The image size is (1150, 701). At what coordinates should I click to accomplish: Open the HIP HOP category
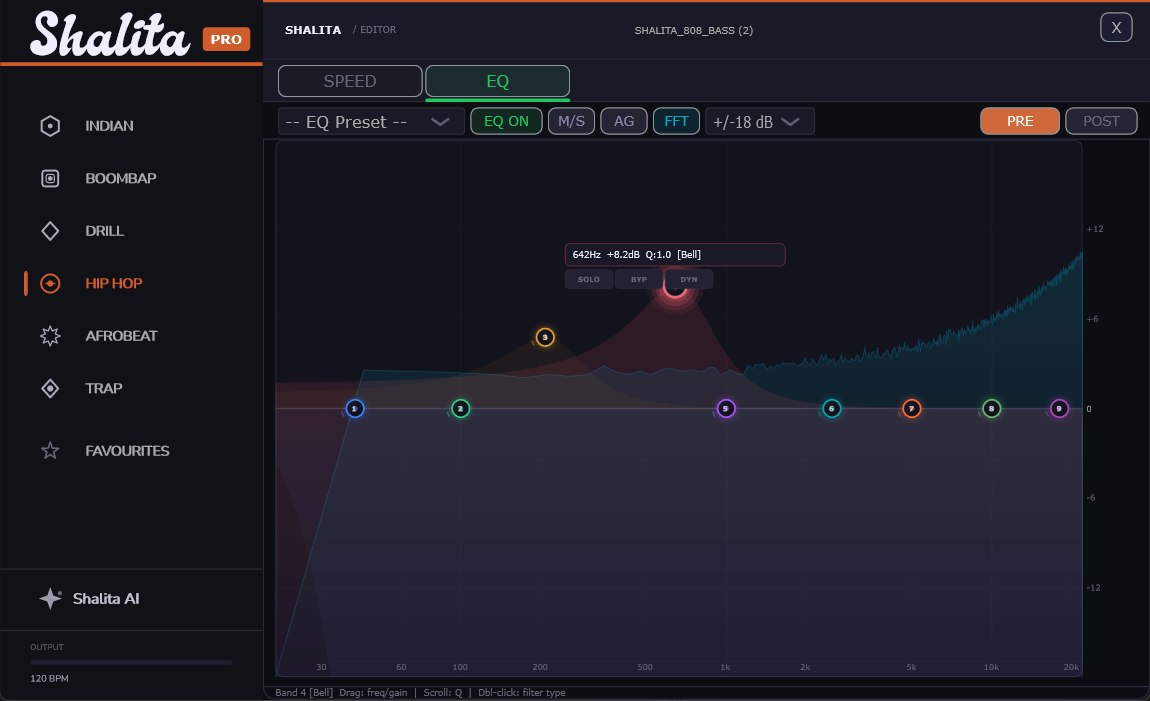pyautogui.click(x=114, y=283)
